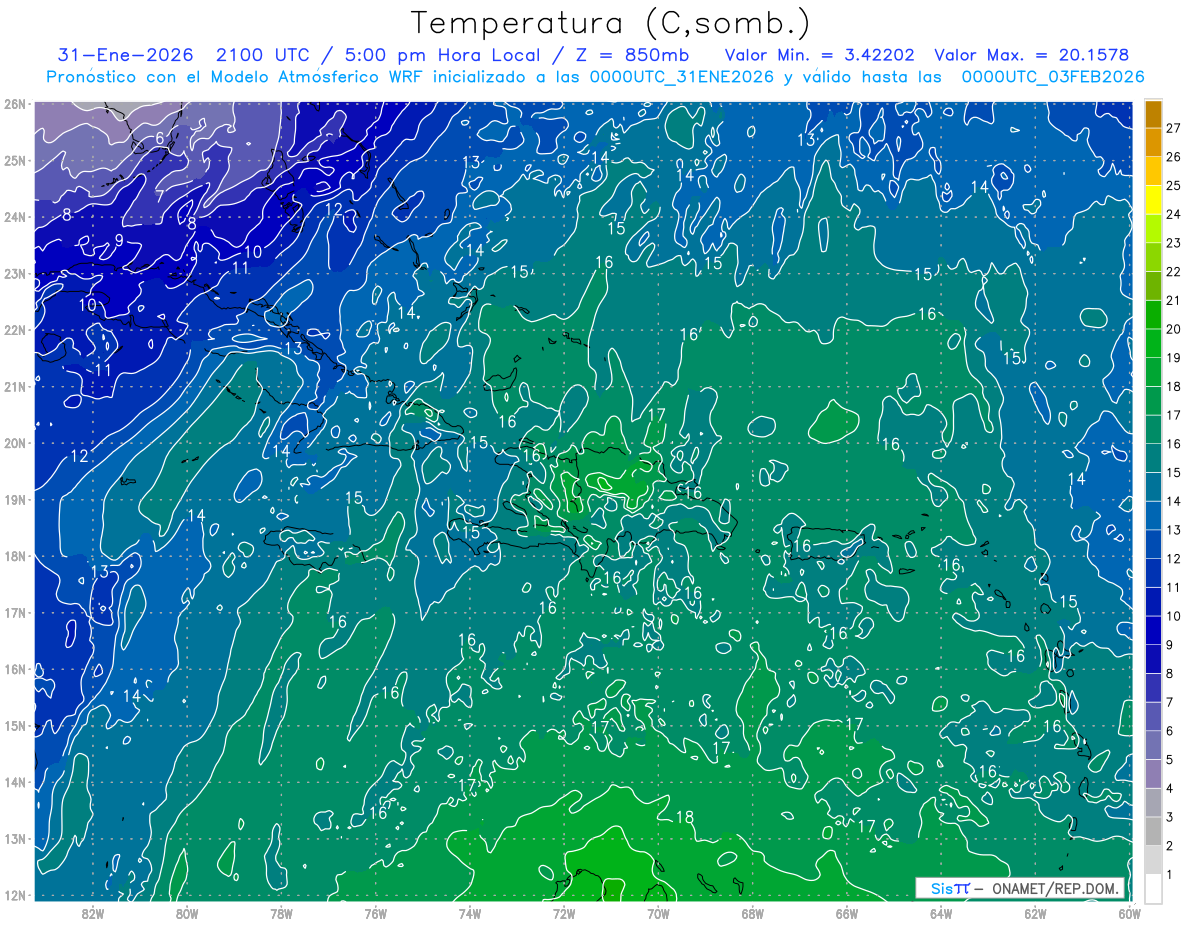
Task: Click the 23N latitude axis label
Action: (x=14, y=273)
